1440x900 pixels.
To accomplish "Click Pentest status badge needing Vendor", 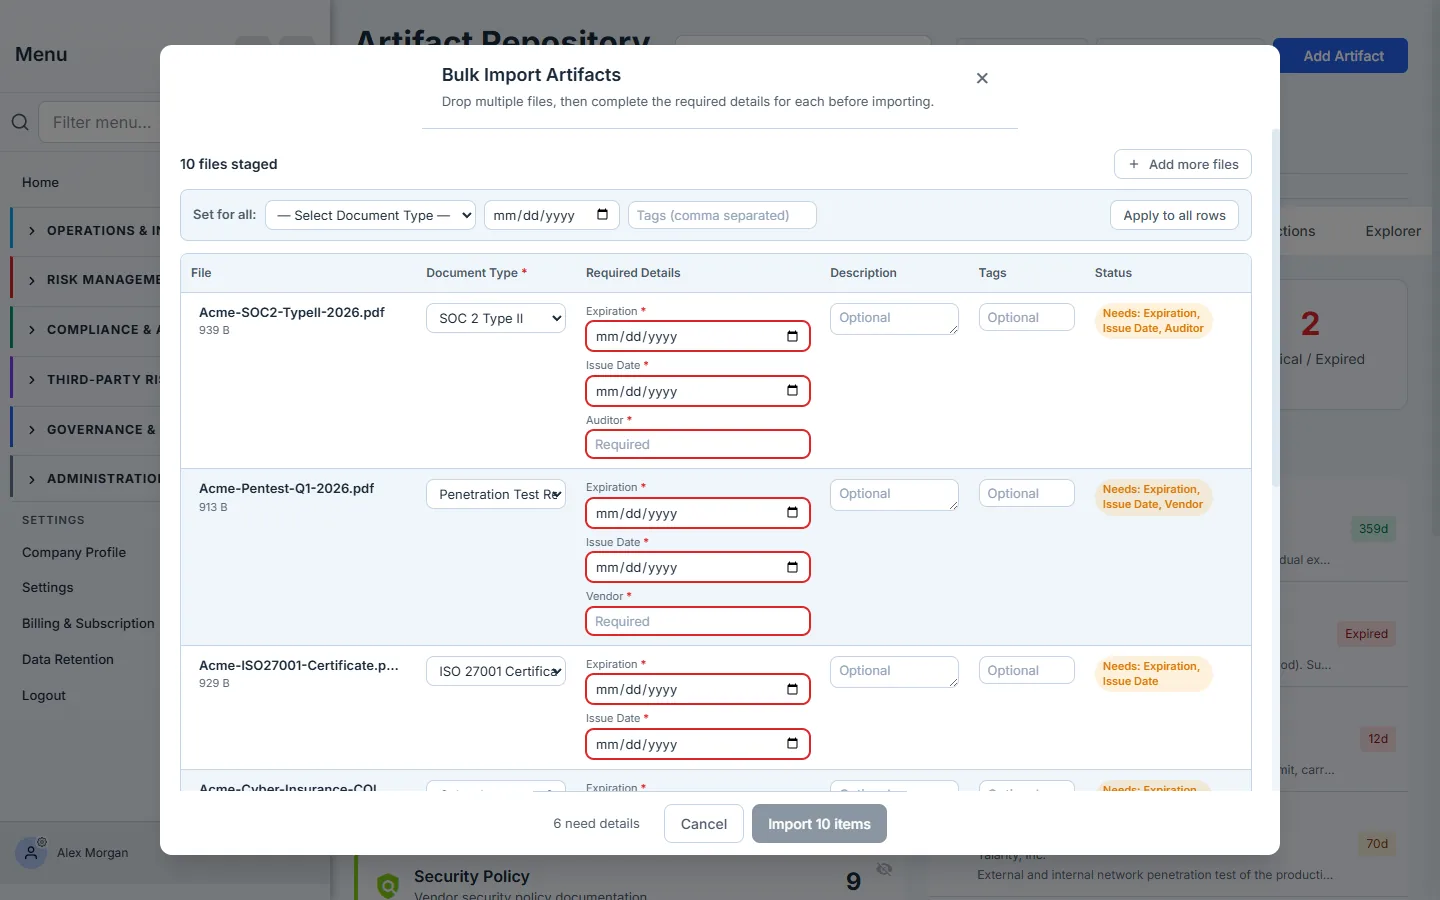I will [1154, 497].
